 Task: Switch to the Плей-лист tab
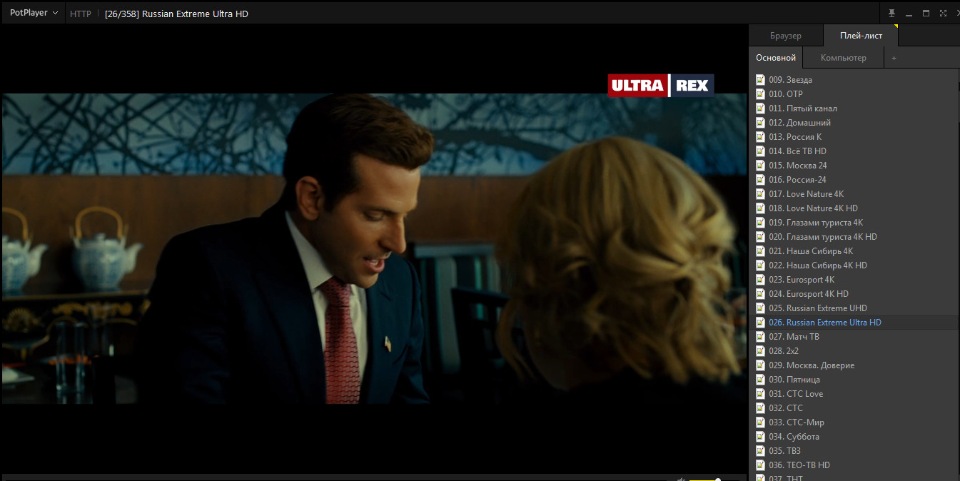(x=861, y=35)
